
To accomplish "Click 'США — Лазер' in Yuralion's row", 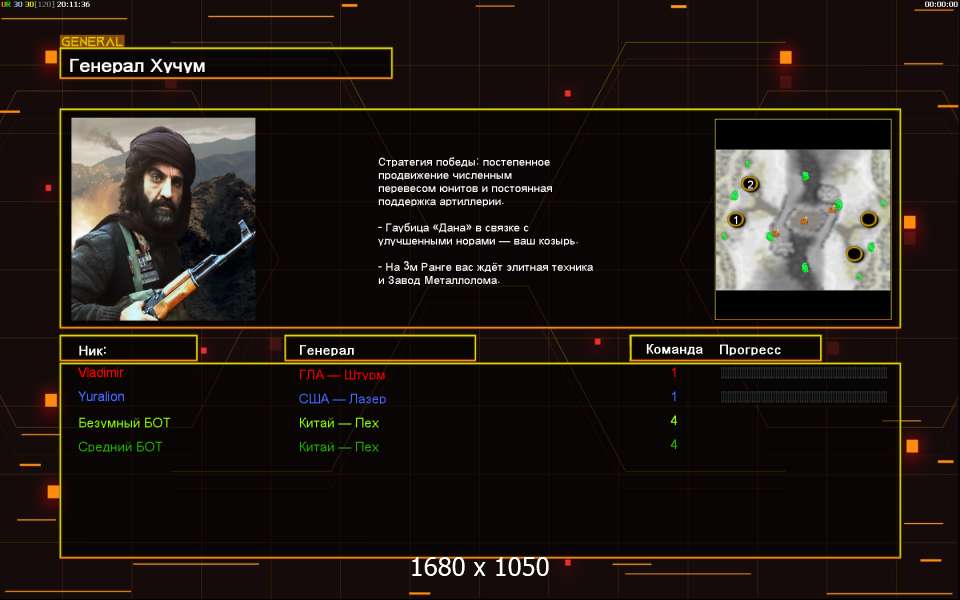I will point(342,399).
